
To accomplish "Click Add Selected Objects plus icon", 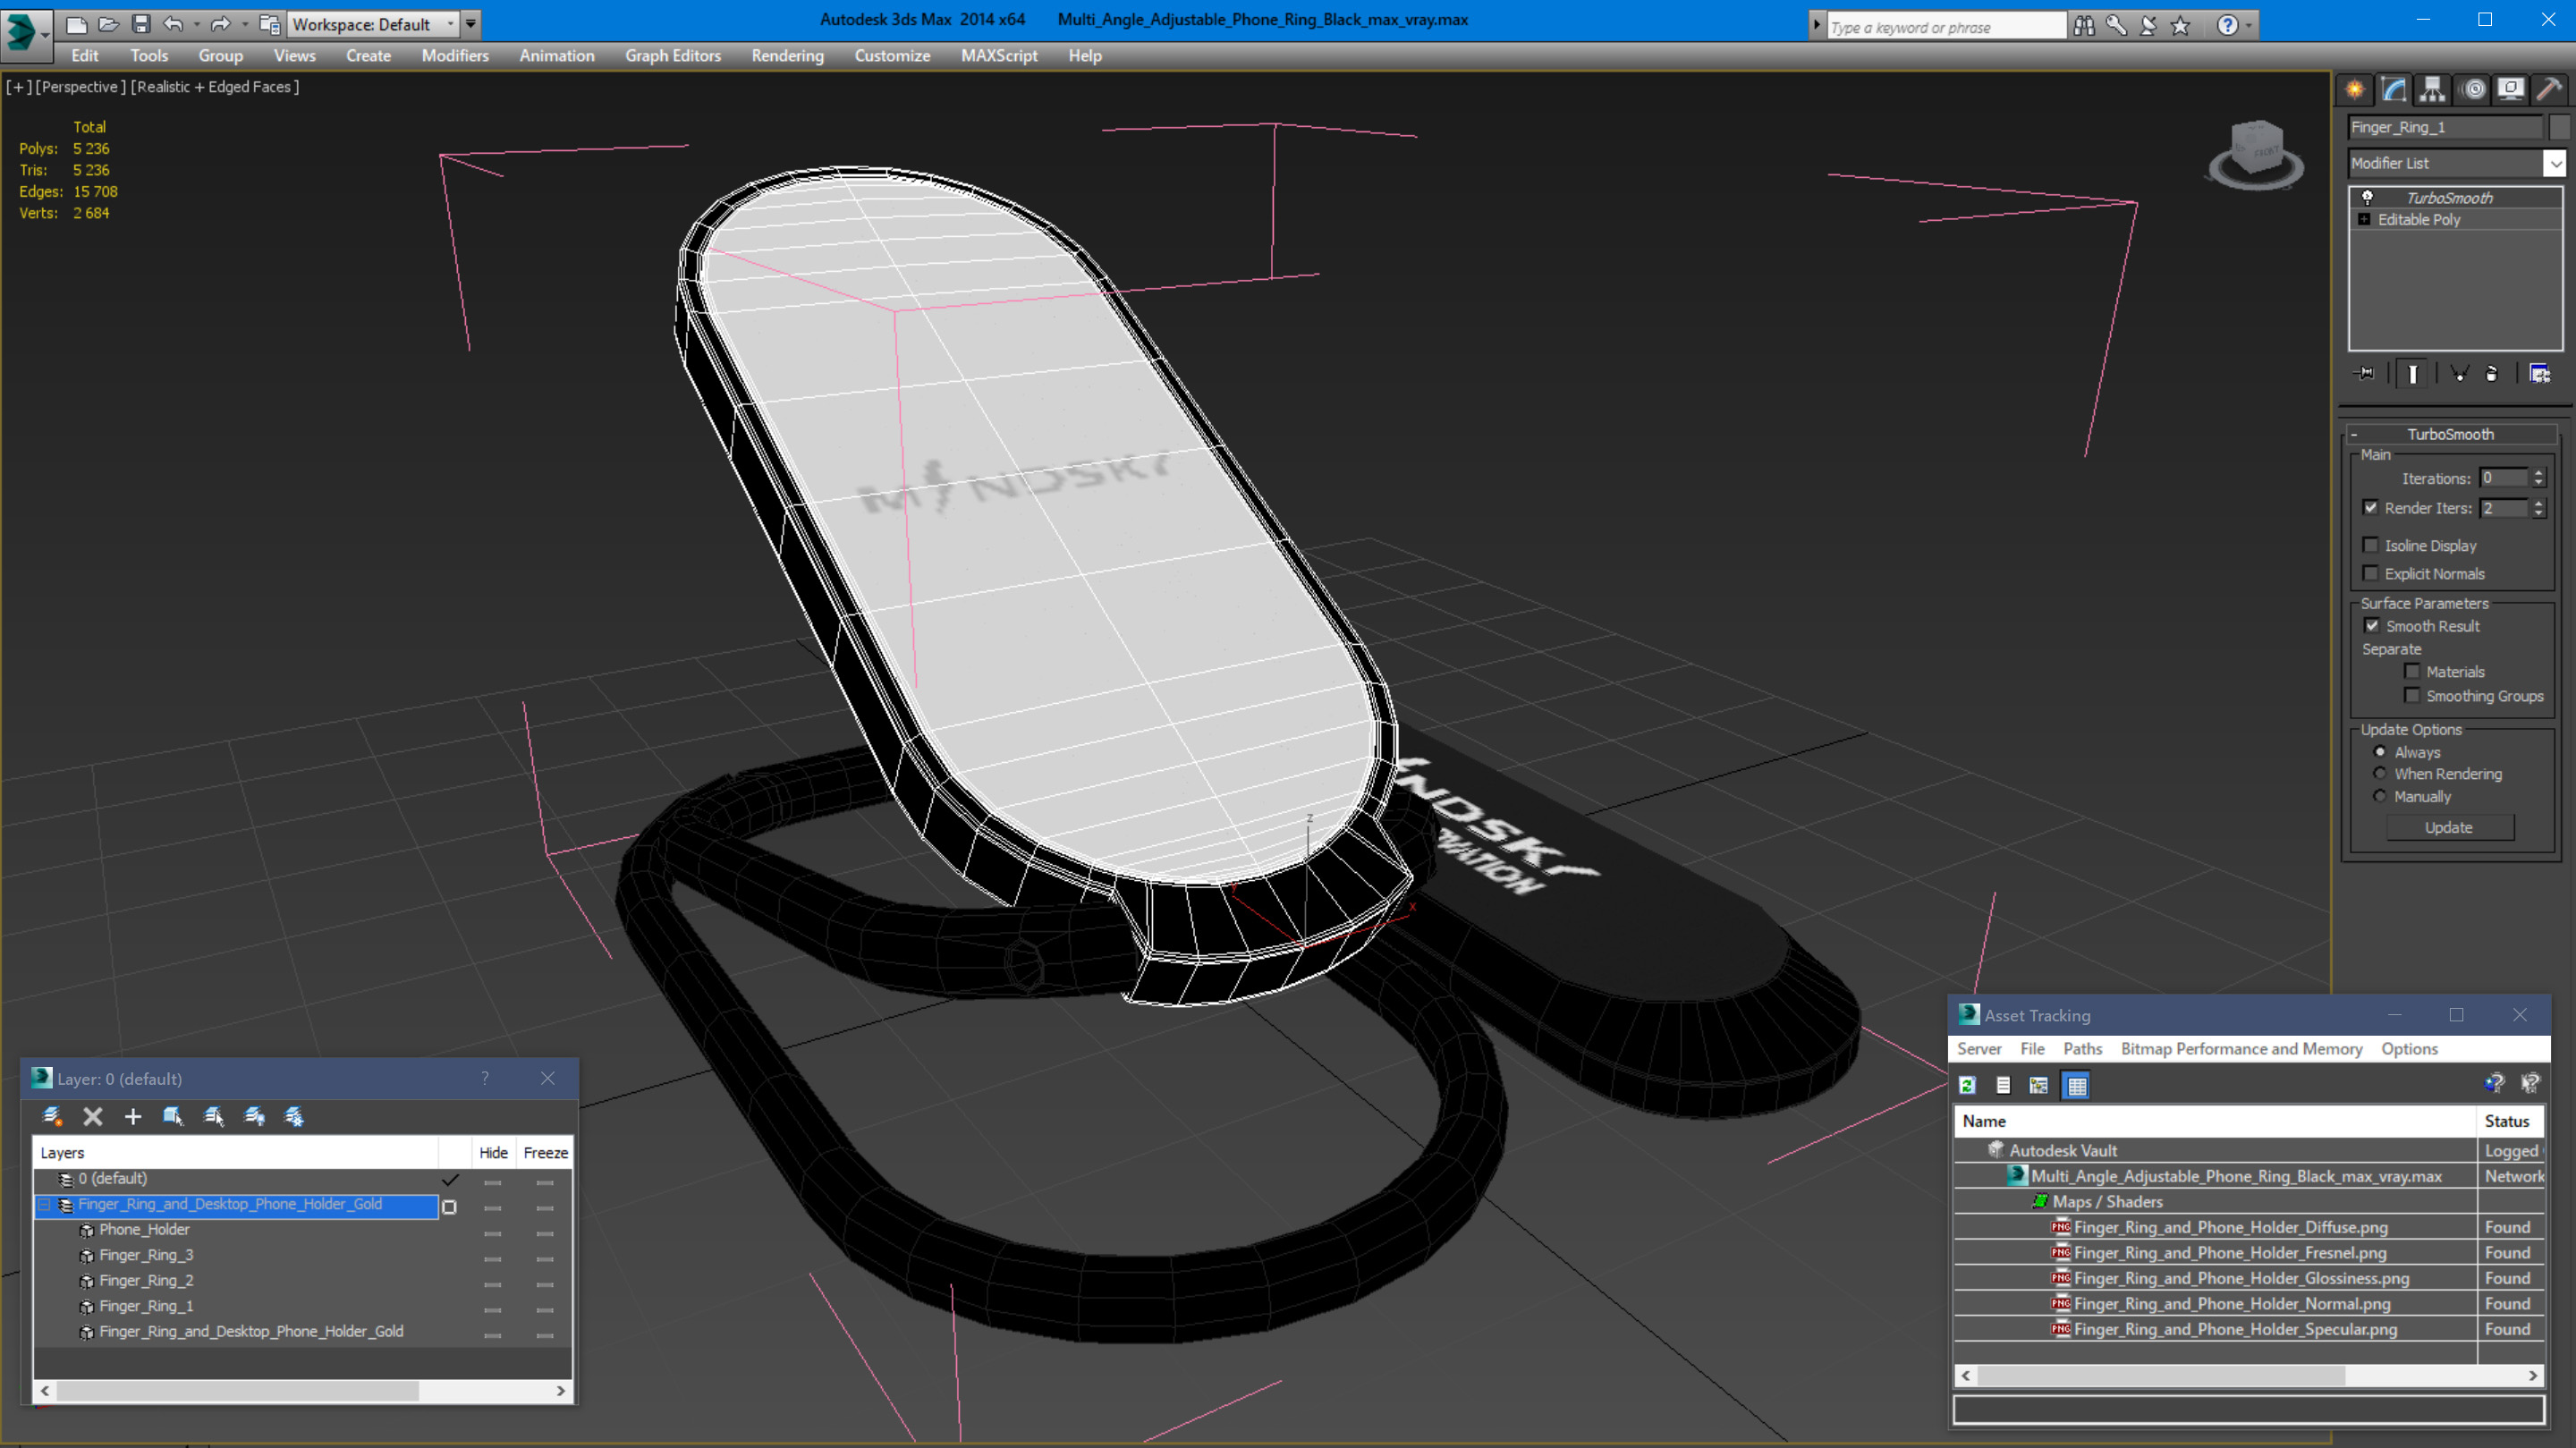I will [133, 1116].
